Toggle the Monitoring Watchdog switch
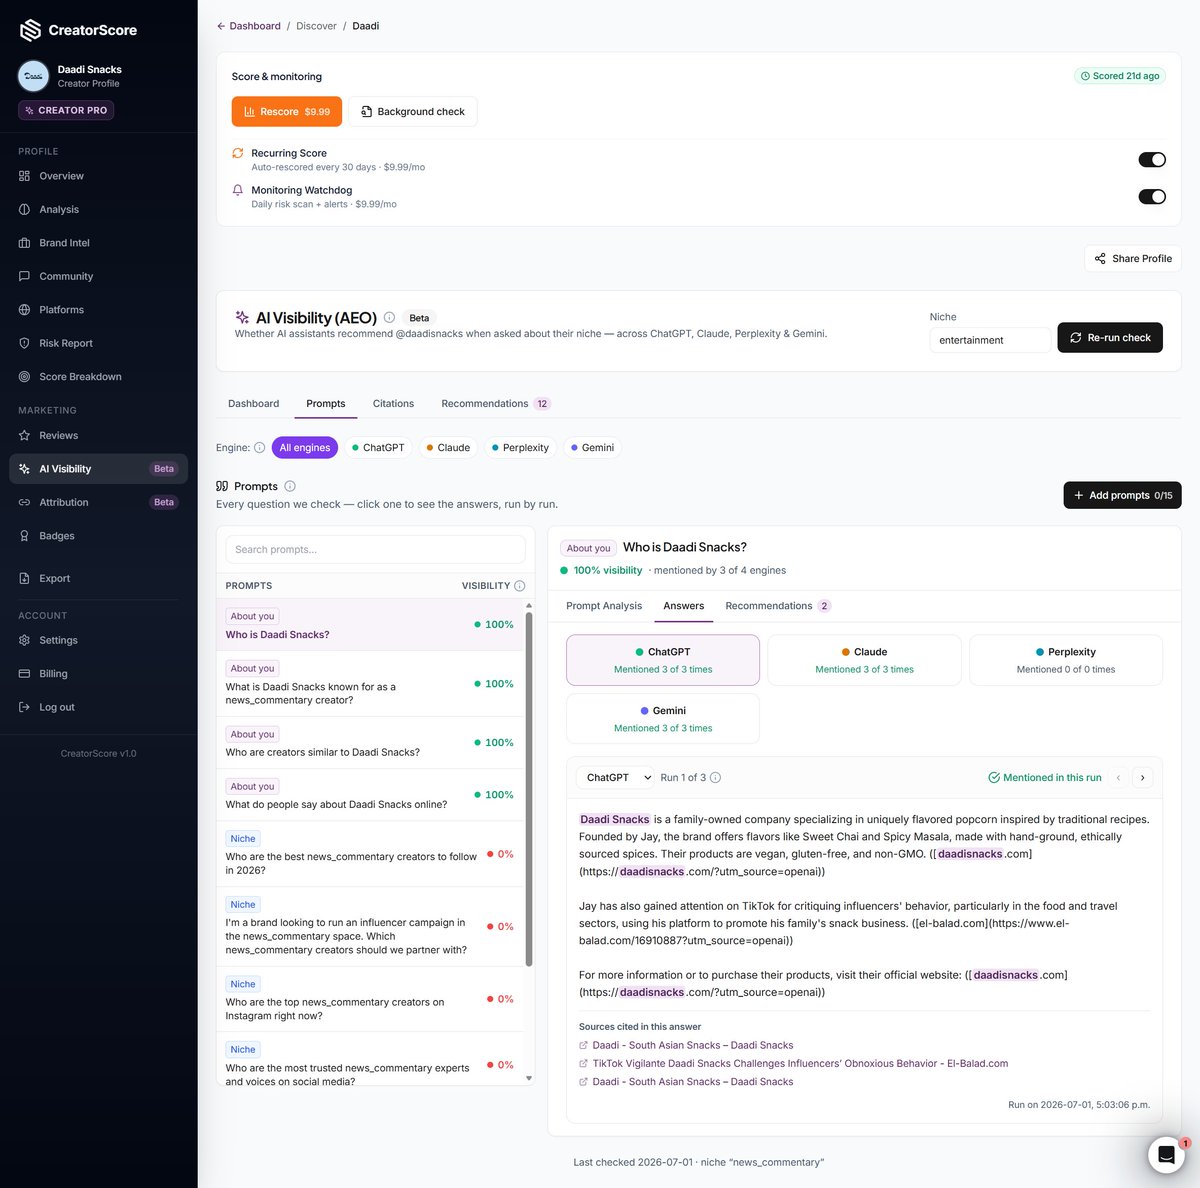This screenshot has height=1188, width=1200. 1152,197
